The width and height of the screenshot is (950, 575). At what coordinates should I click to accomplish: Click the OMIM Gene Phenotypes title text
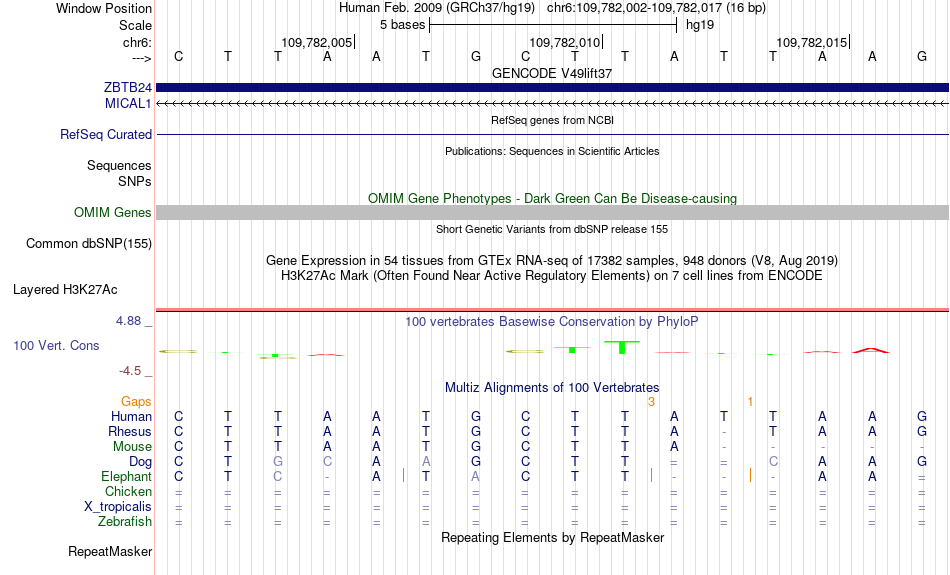click(x=552, y=198)
